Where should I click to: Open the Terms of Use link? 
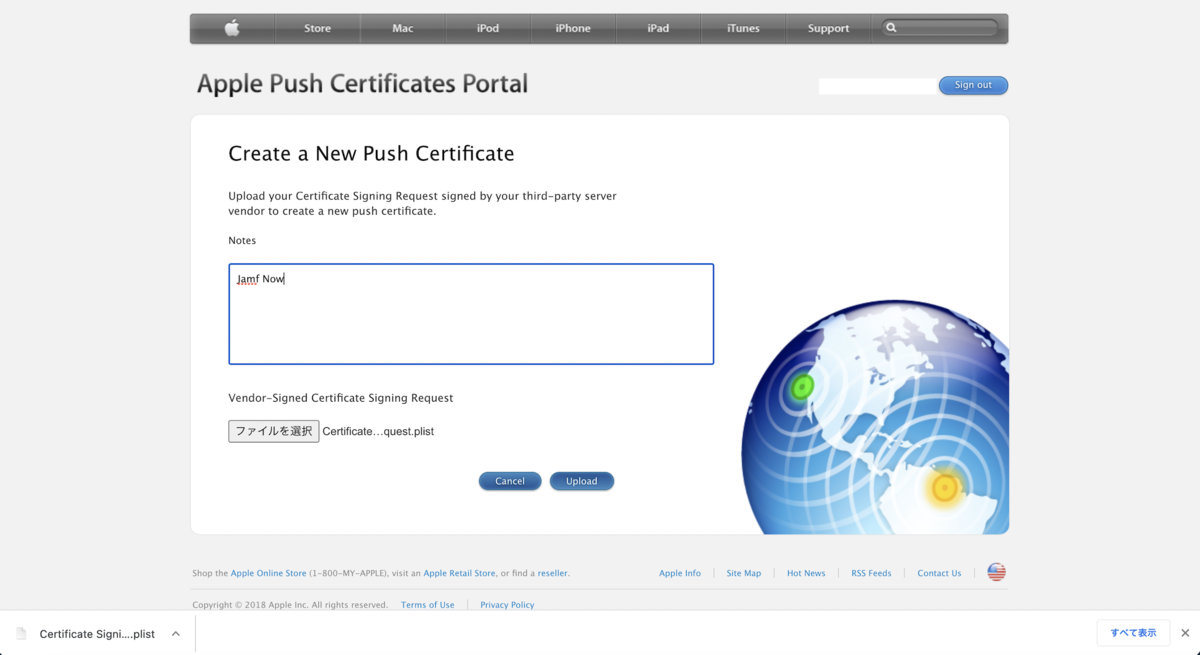tap(427, 605)
